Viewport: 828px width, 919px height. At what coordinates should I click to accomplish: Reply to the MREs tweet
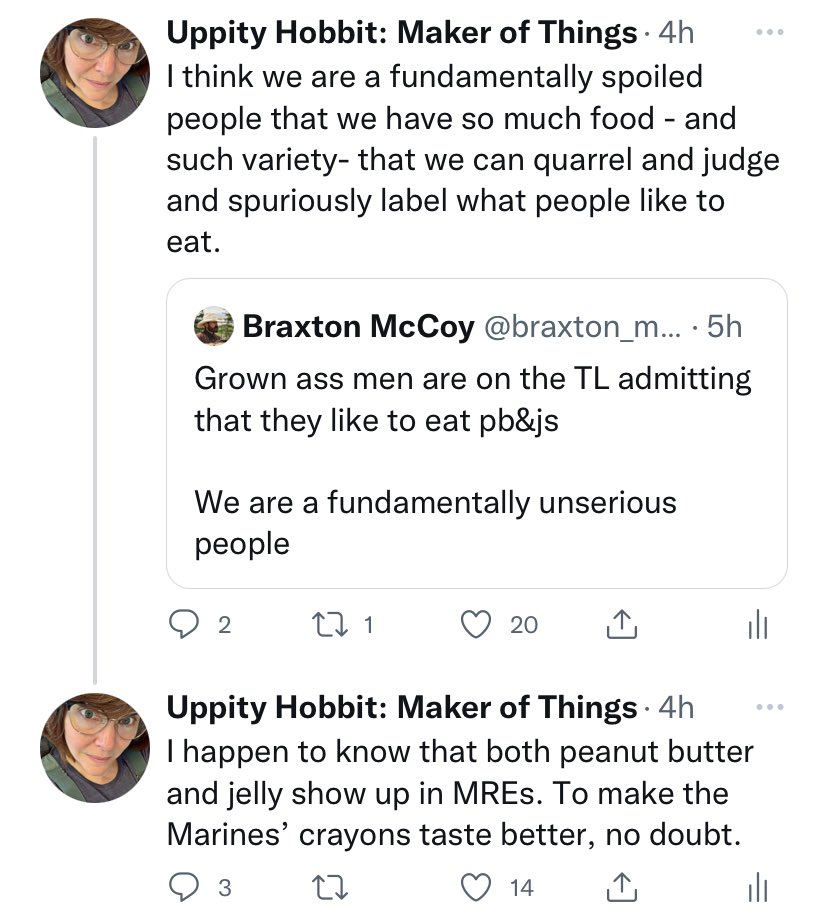point(182,887)
